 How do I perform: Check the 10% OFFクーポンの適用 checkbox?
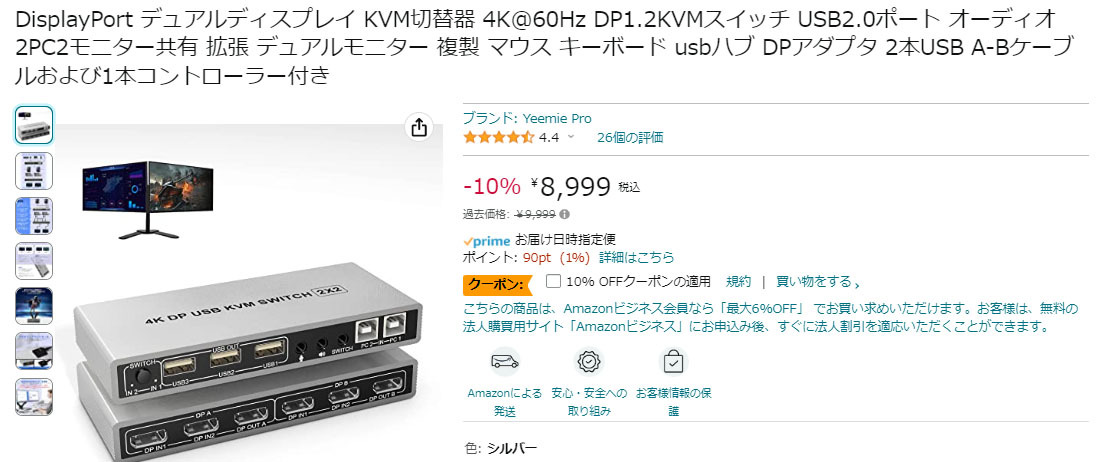(x=553, y=281)
